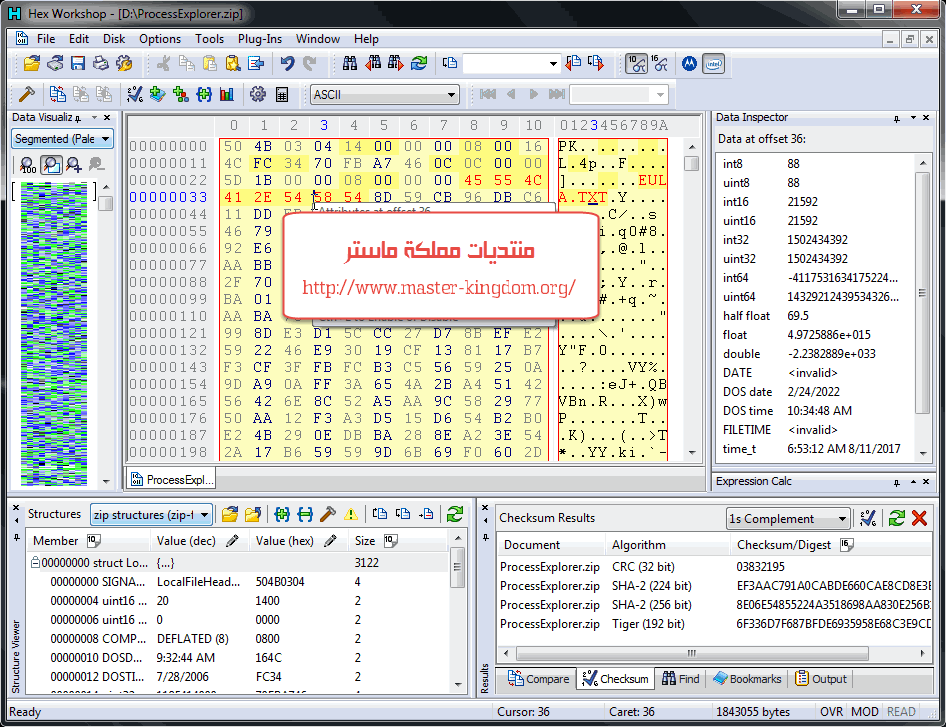
Task: Click the Document column header in Checksum Results
Action: (x=551, y=545)
